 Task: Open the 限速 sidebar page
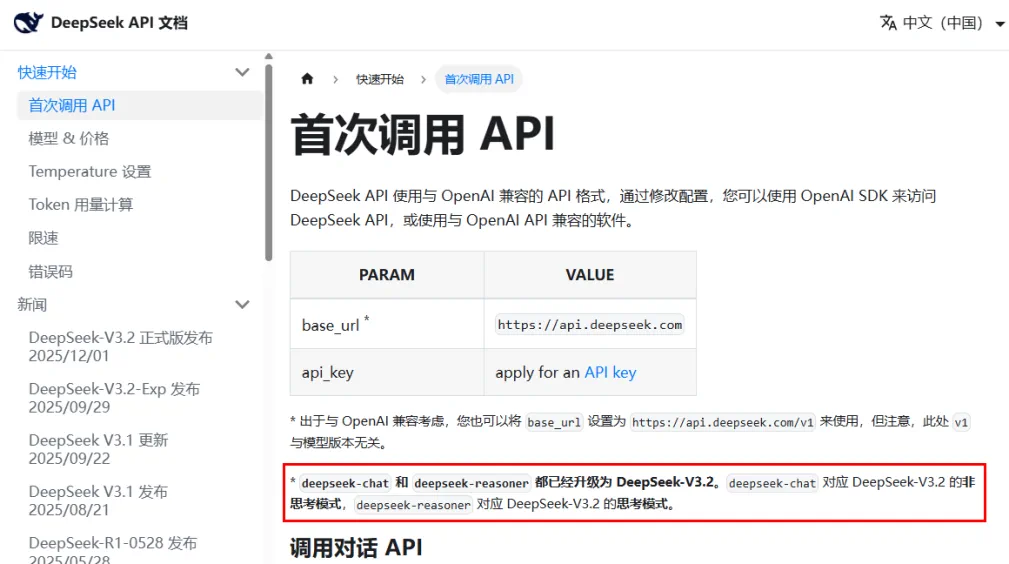[43, 238]
